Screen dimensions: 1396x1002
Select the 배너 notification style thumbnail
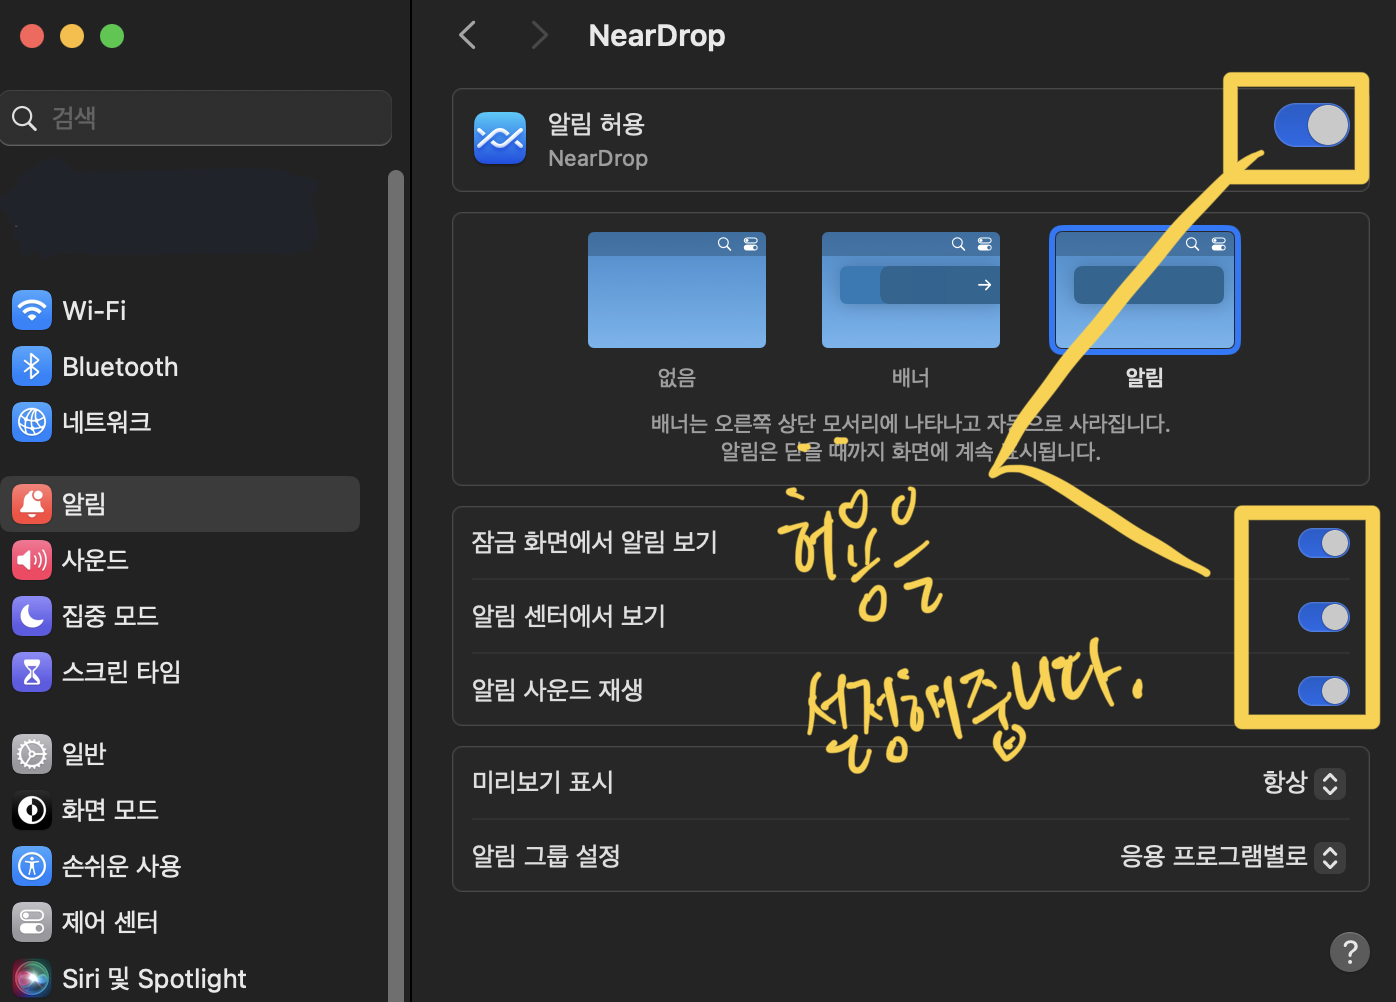pyautogui.click(x=911, y=290)
